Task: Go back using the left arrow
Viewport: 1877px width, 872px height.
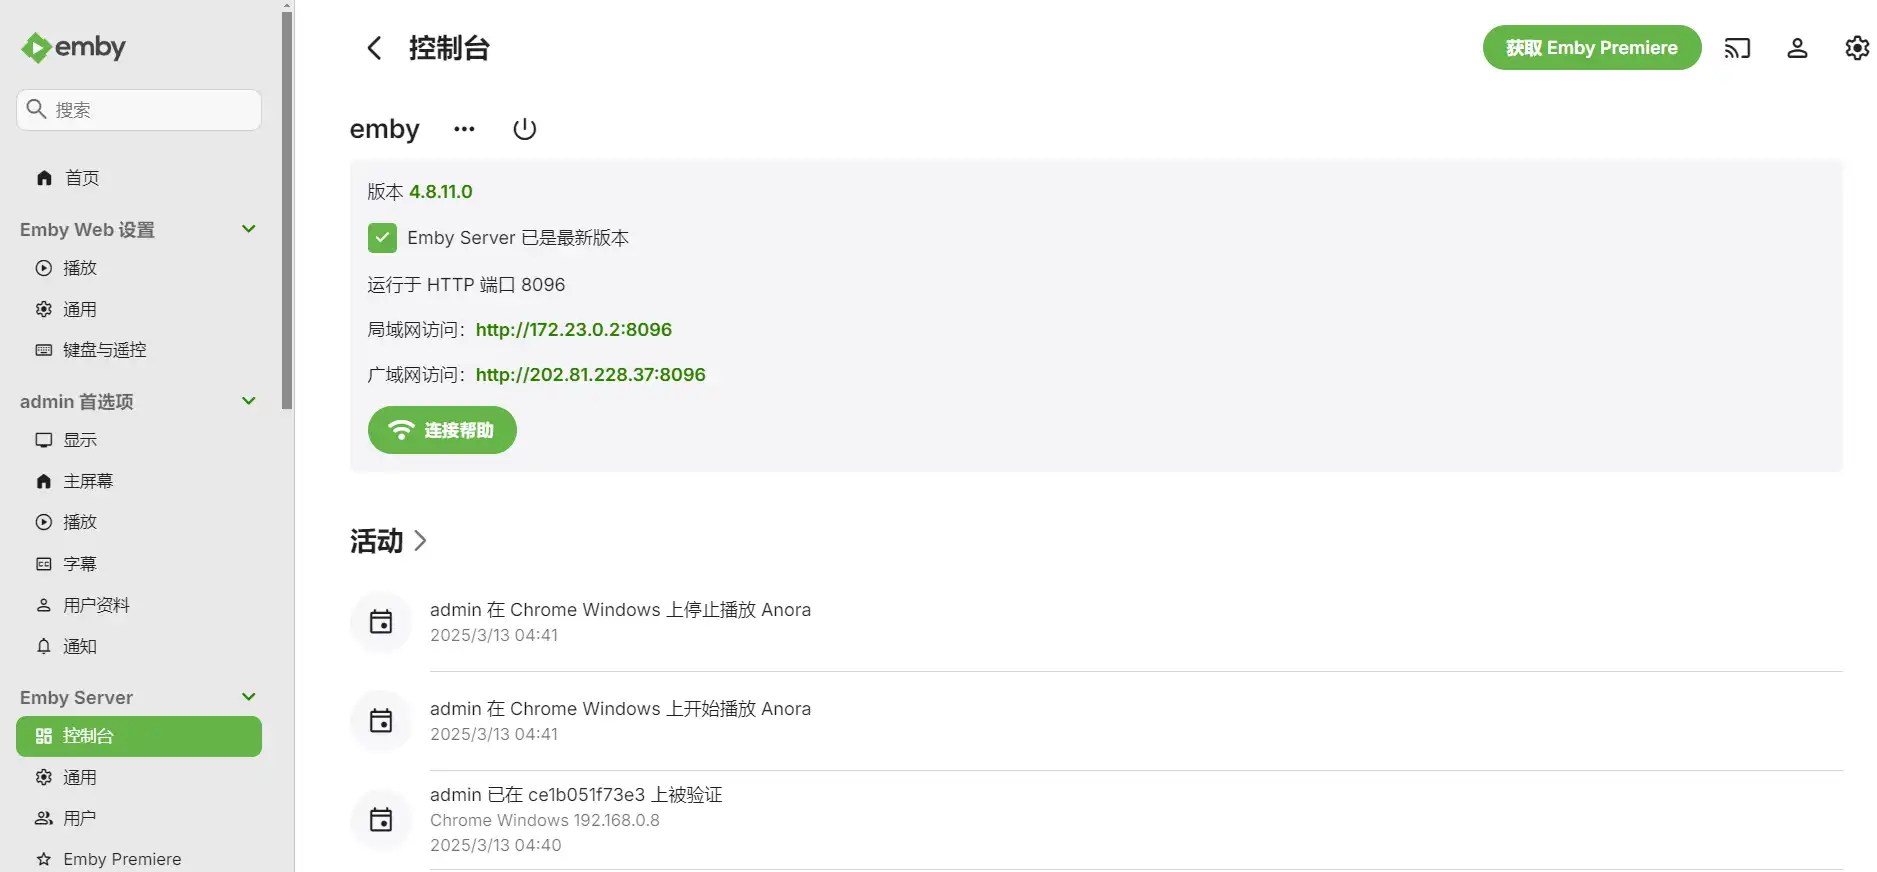Action: pos(374,48)
